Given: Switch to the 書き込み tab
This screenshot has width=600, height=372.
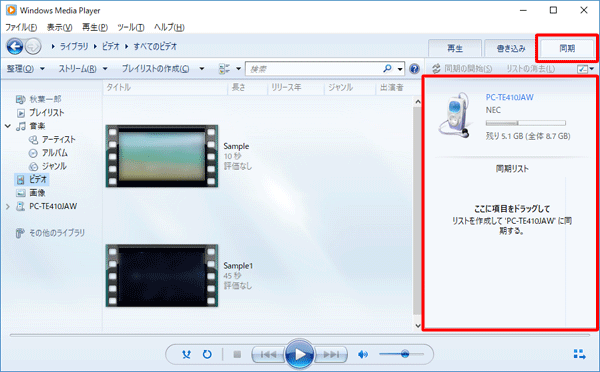Looking at the screenshot, I should [511, 48].
